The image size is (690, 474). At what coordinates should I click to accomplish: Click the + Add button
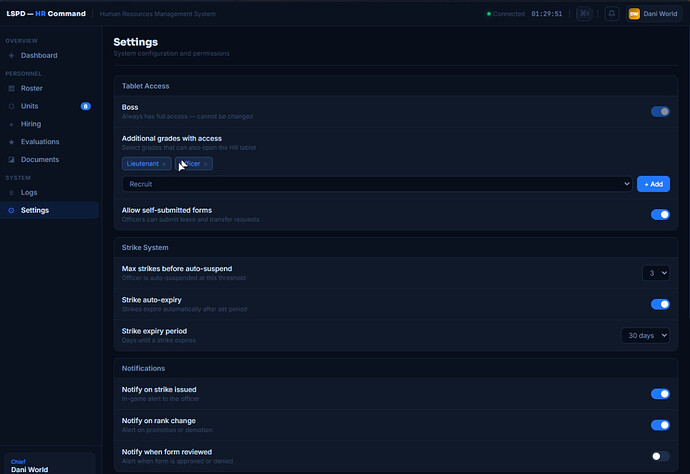653,184
